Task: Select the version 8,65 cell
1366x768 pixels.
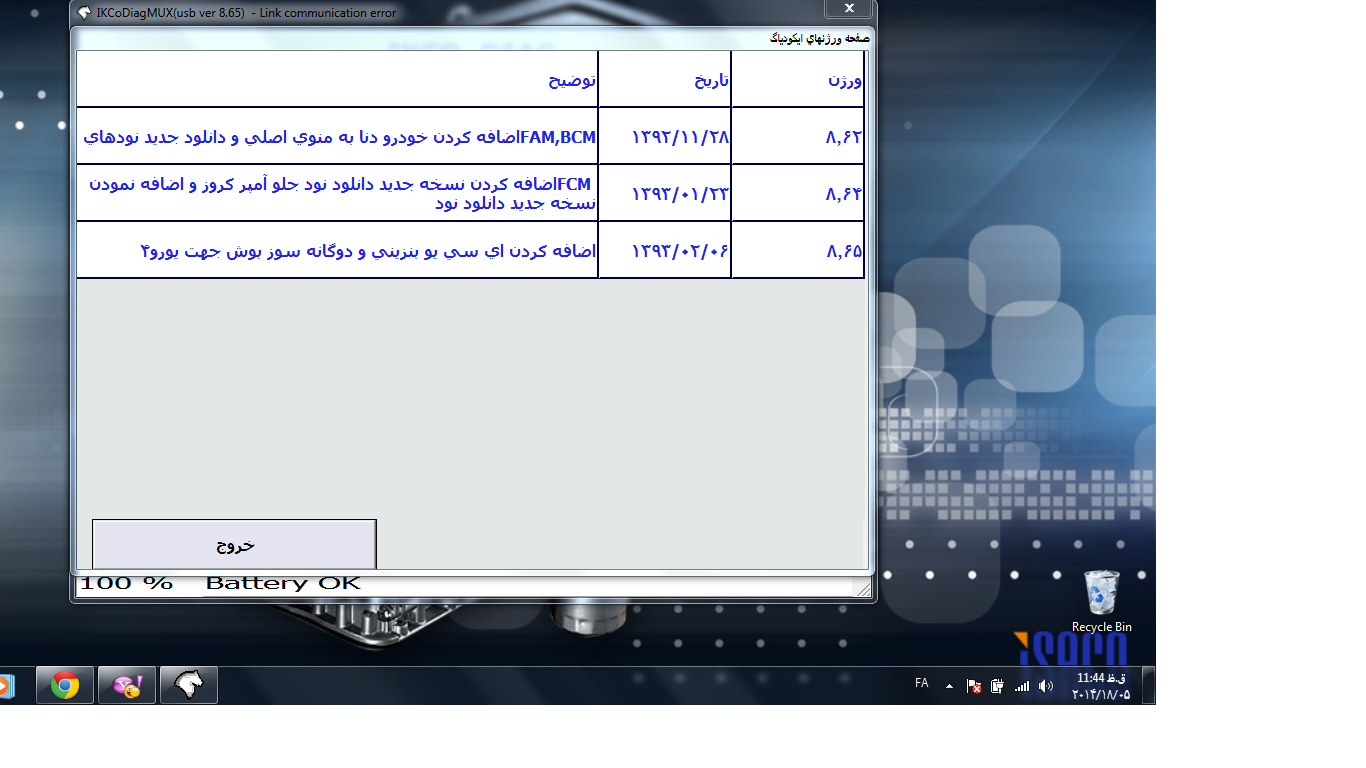Action: [798, 251]
